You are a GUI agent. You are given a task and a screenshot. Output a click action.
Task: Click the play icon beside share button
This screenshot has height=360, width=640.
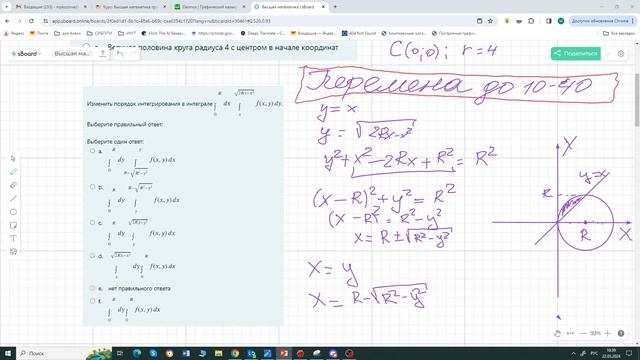click(x=608, y=53)
